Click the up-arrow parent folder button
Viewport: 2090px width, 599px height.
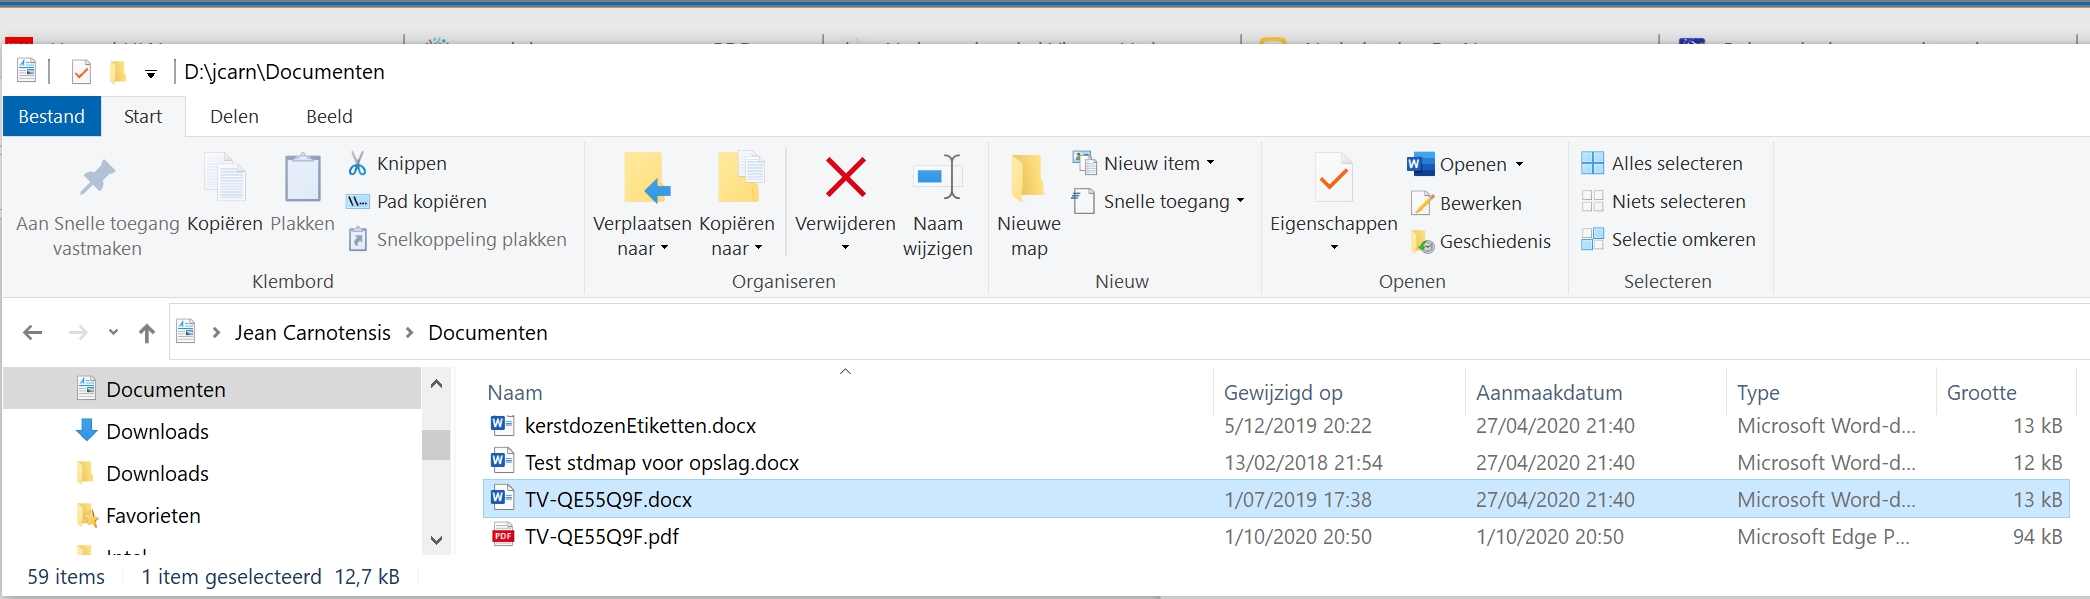(x=147, y=333)
